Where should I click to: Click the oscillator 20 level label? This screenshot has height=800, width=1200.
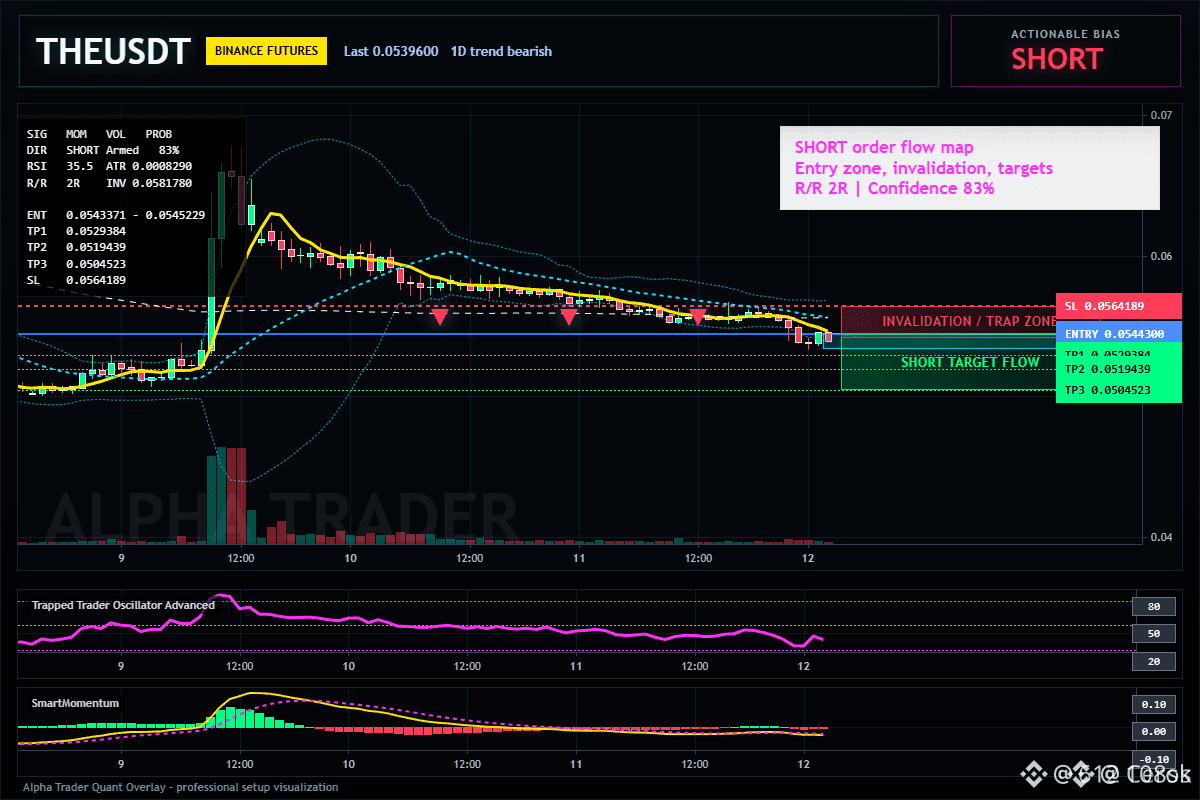click(x=1153, y=661)
